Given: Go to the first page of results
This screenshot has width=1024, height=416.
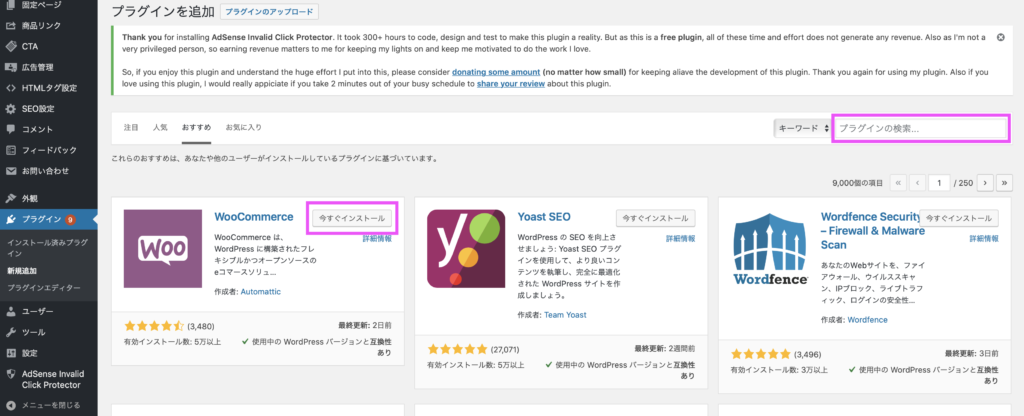Looking at the screenshot, I should [x=897, y=183].
